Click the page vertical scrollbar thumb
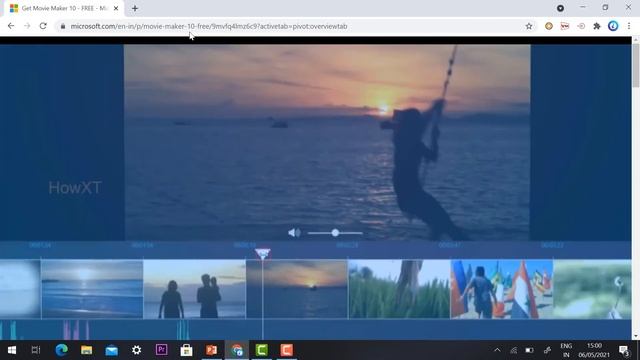640x360 pixels. pyautogui.click(x=636, y=65)
